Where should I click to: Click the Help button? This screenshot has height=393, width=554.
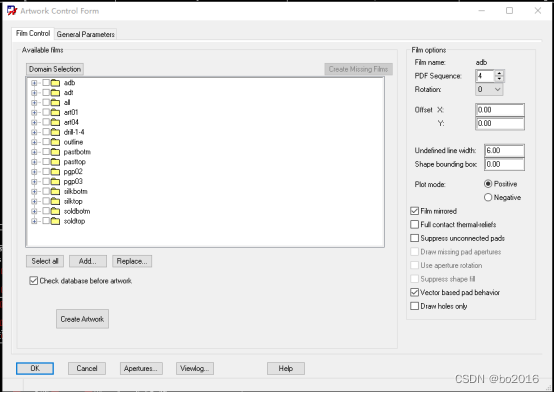coord(286,369)
